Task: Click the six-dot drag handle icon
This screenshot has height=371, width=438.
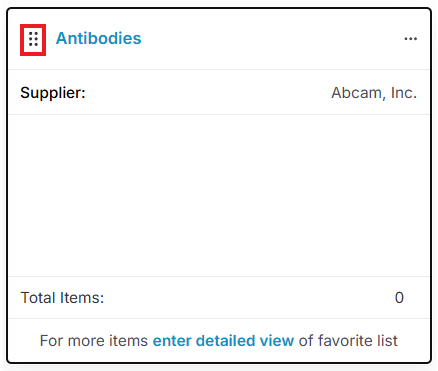Action: pos(33,39)
